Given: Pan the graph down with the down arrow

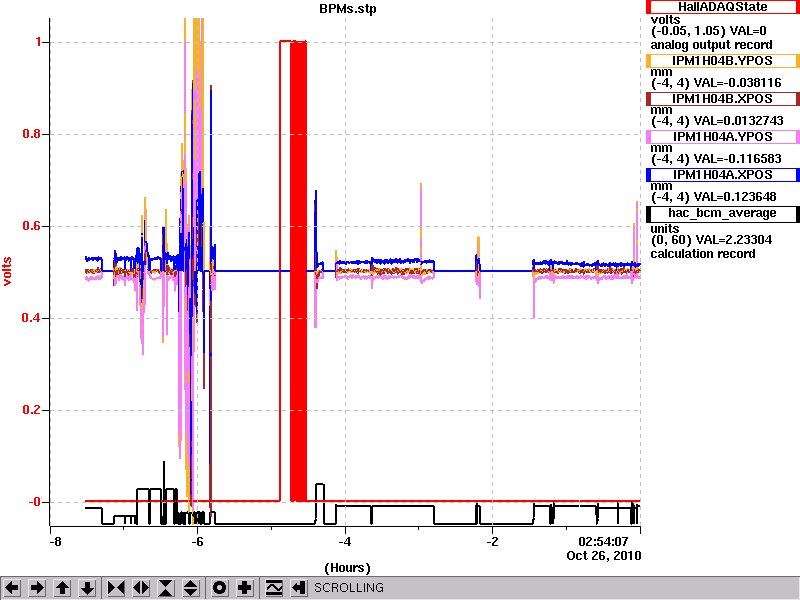Looking at the screenshot, I should [x=88, y=588].
